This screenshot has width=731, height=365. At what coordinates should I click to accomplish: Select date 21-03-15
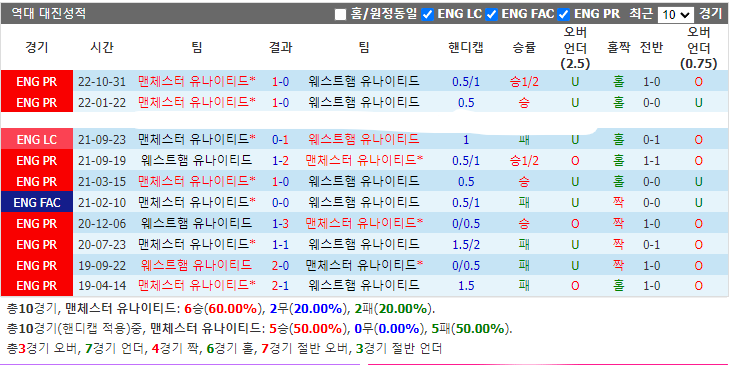click(x=102, y=181)
